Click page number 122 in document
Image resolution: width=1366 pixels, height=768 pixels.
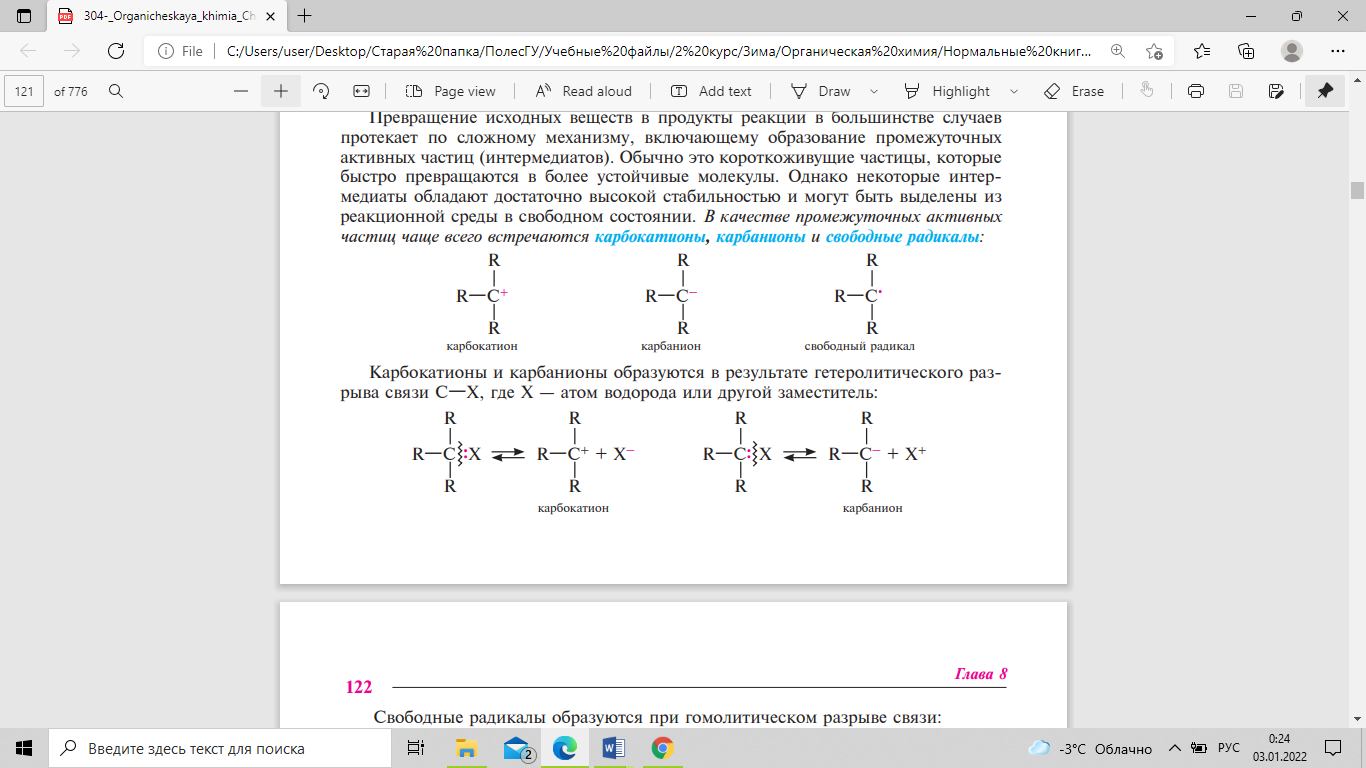(x=359, y=687)
